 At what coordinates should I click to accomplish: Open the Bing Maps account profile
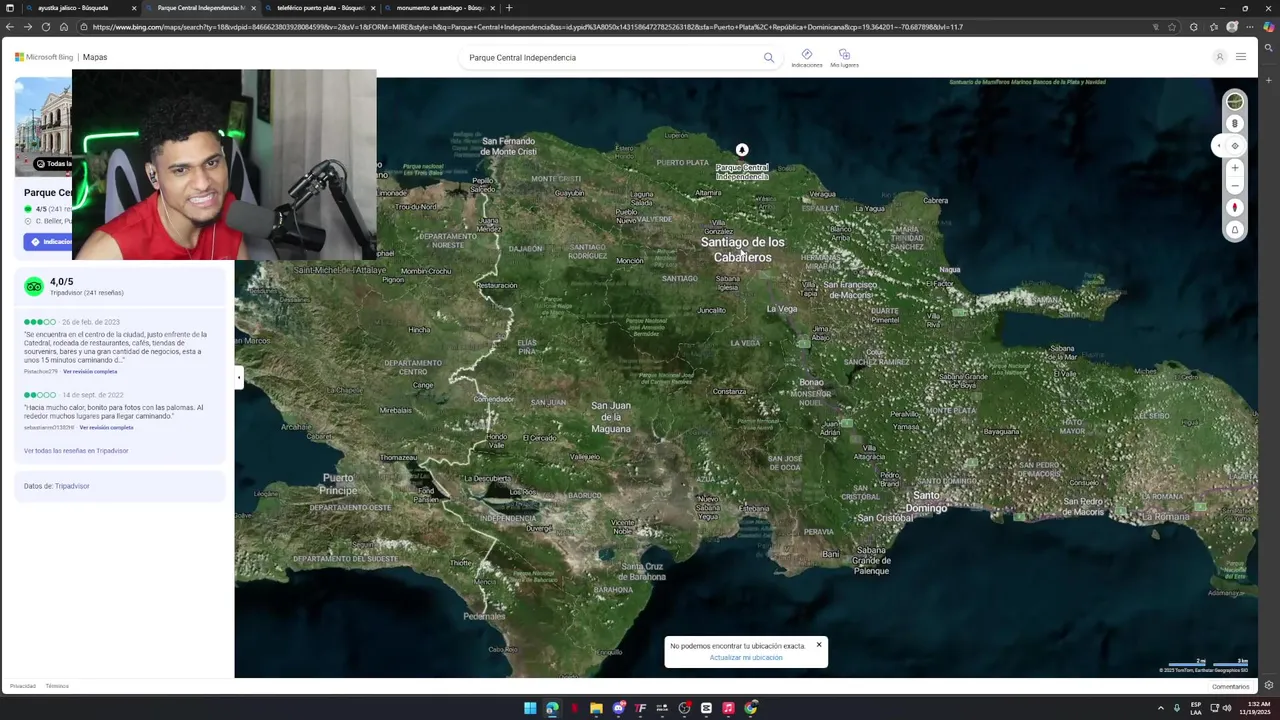pyautogui.click(x=1219, y=57)
